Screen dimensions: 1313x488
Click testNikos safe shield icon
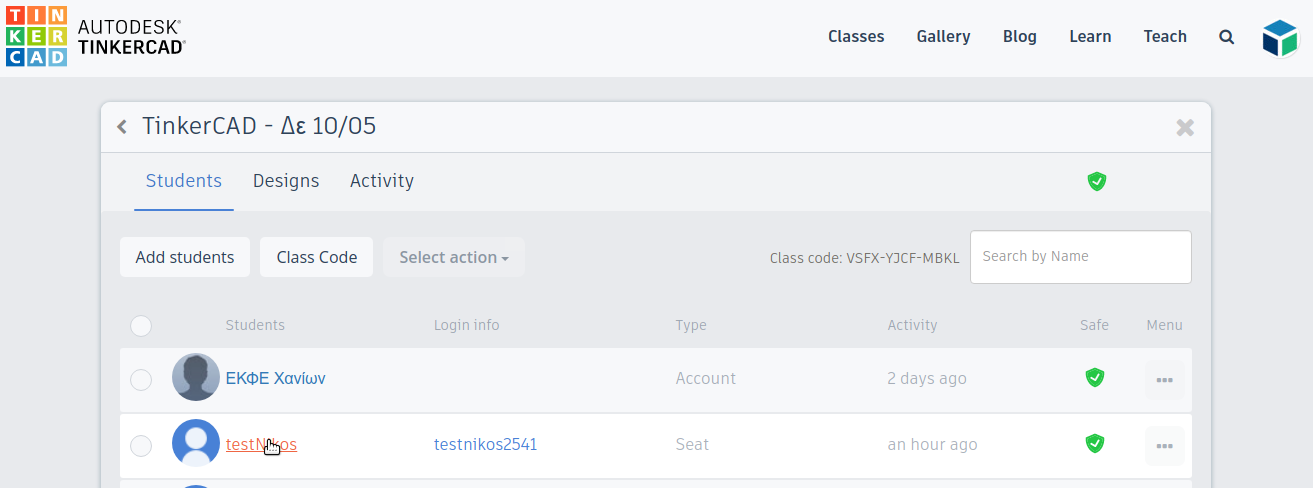1095,443
